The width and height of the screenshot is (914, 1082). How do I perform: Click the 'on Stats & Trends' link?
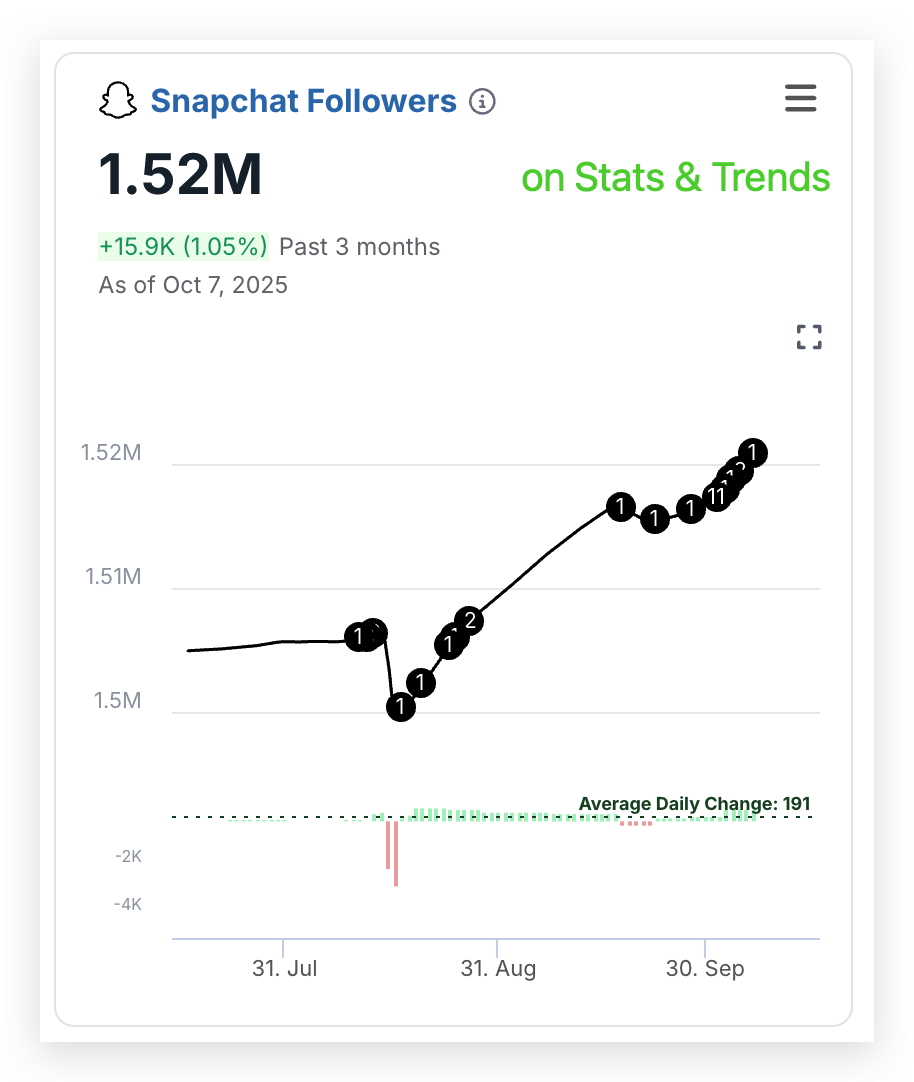coord(676,178)
